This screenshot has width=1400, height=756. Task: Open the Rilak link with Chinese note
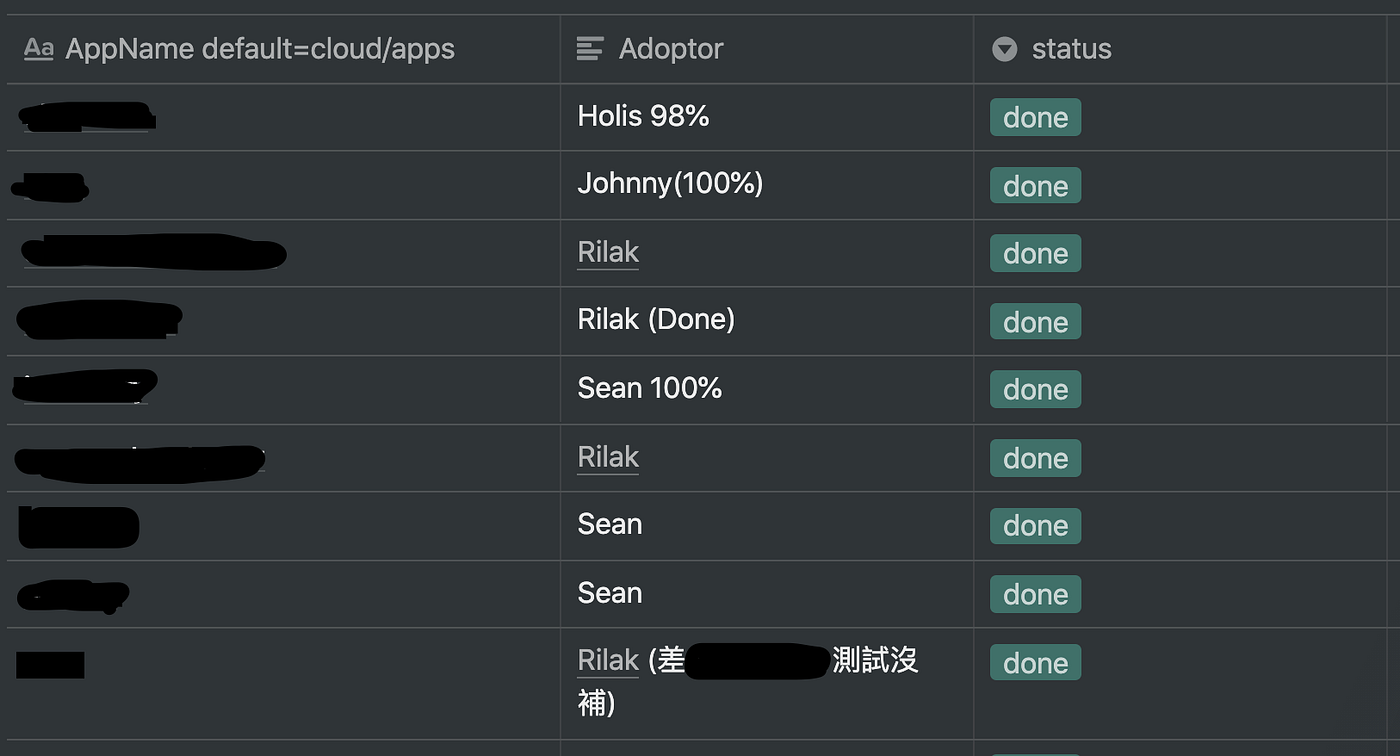coord(608,661)
